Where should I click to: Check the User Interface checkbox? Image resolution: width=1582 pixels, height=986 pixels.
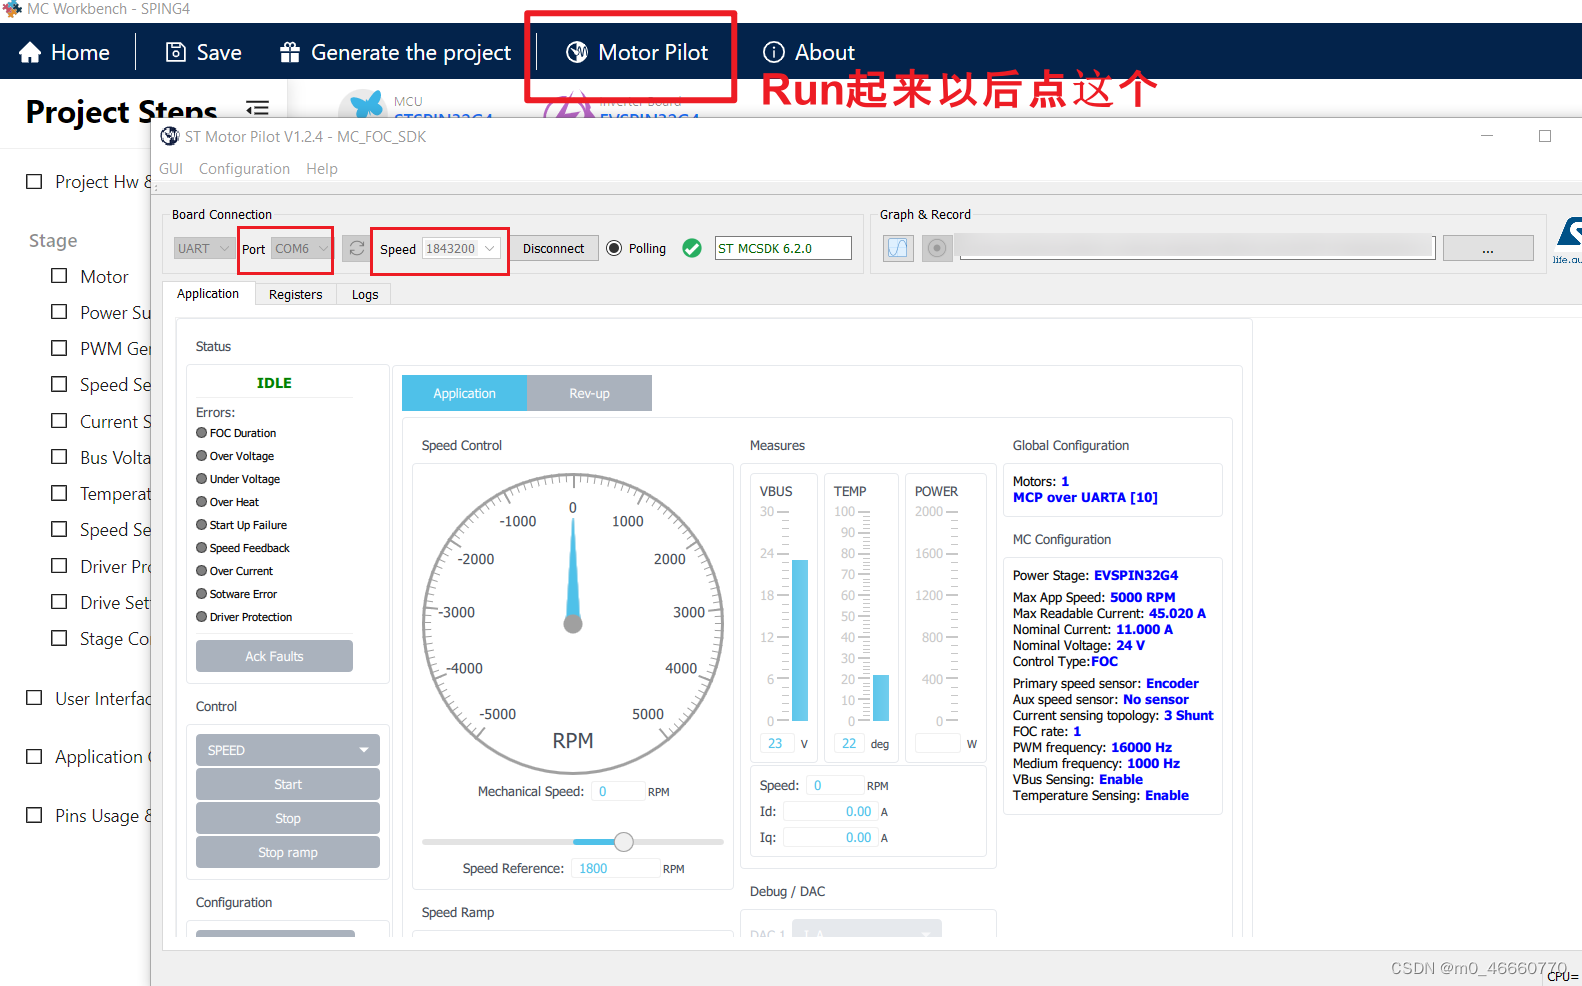(34, 698)
